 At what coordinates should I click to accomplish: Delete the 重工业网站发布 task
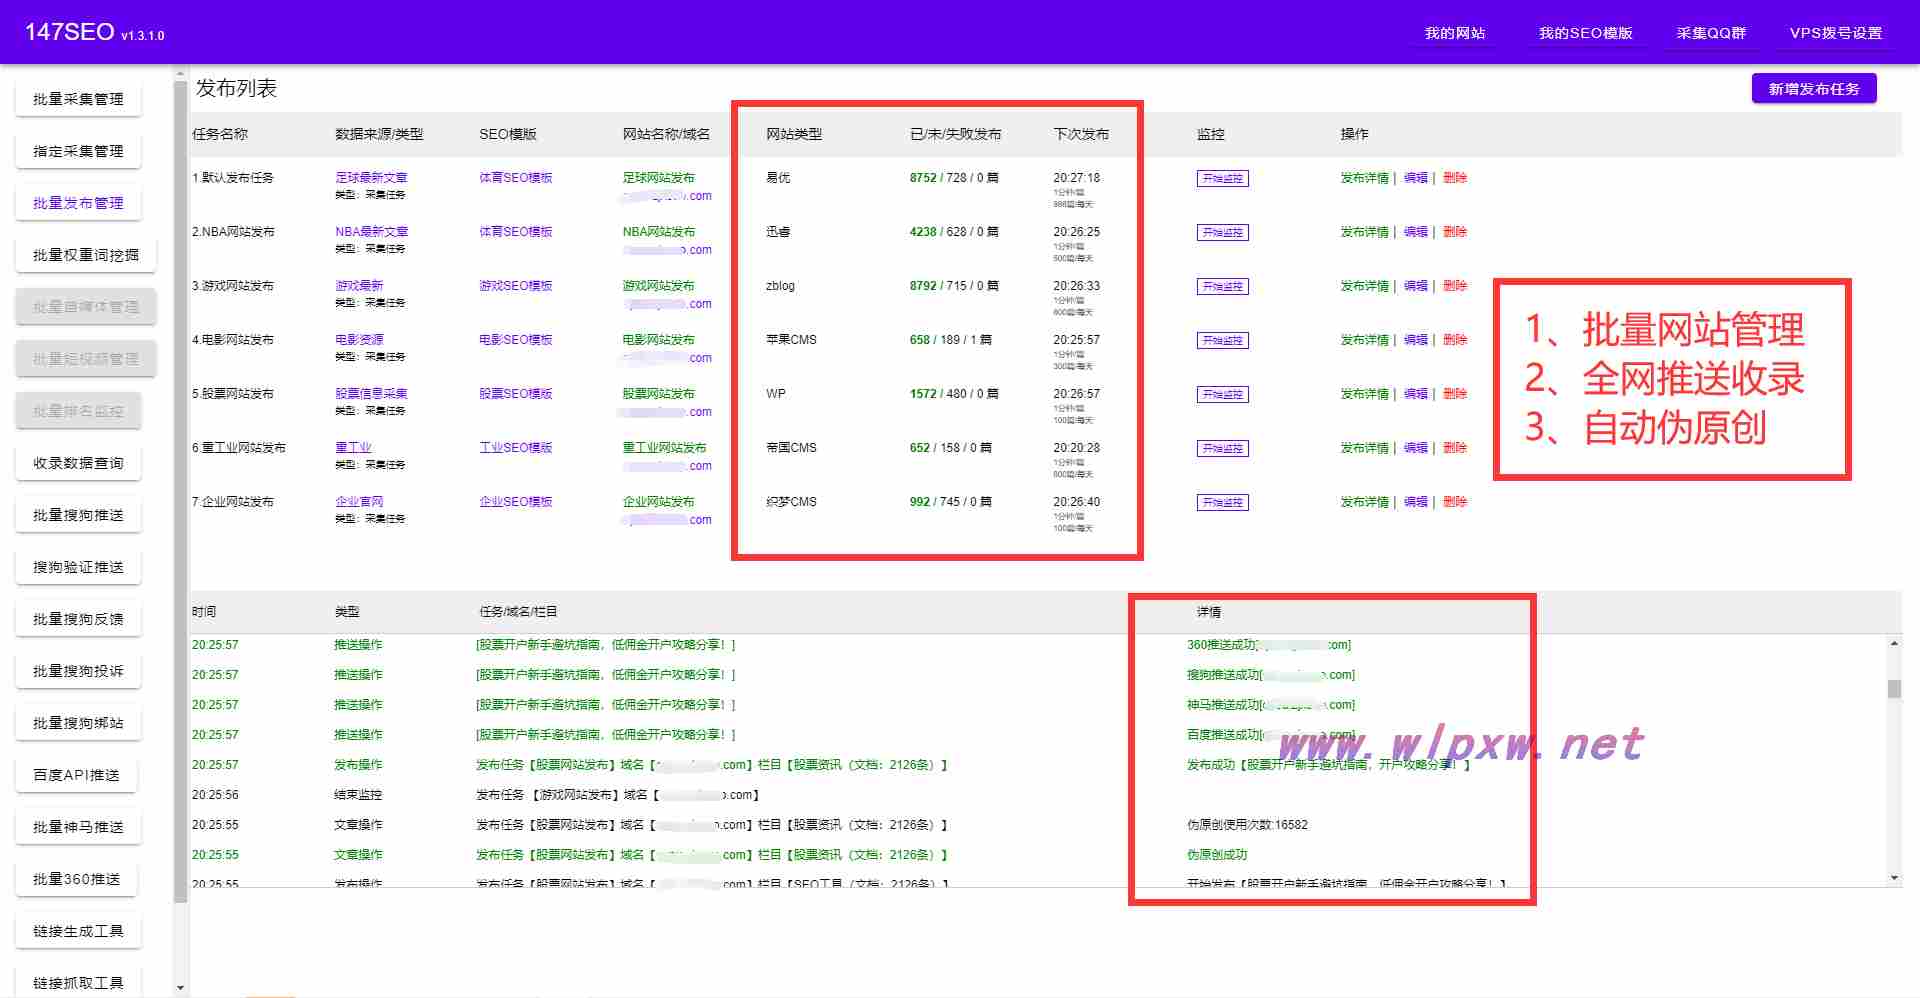coord(1455,448)
